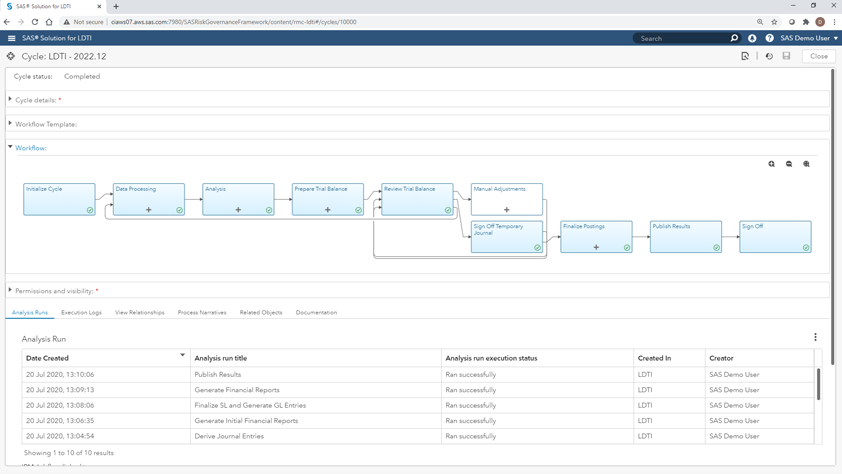
Task: Open the Process Narratives tab
Action: tap(202, 312)
